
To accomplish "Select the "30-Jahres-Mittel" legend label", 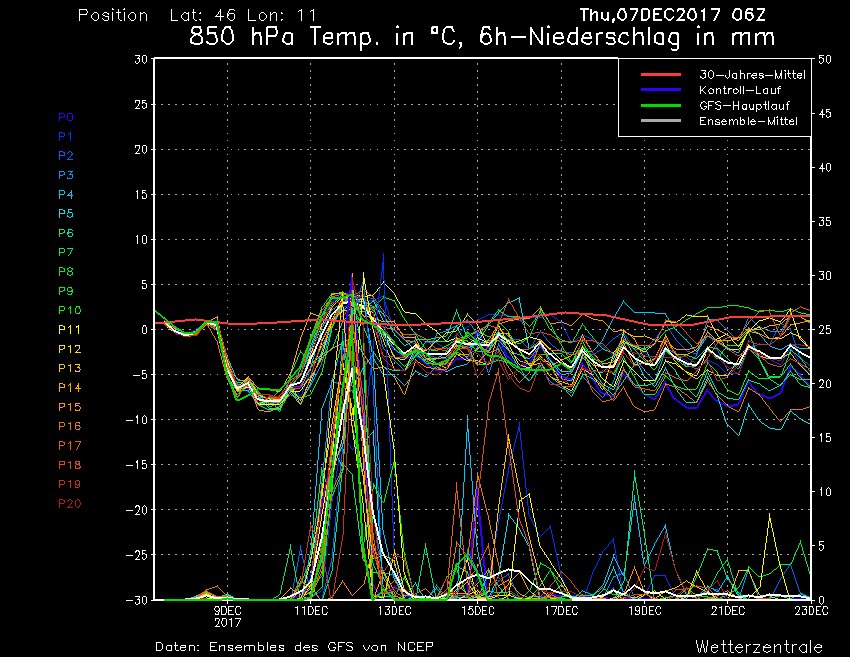I will pos(752,75).
